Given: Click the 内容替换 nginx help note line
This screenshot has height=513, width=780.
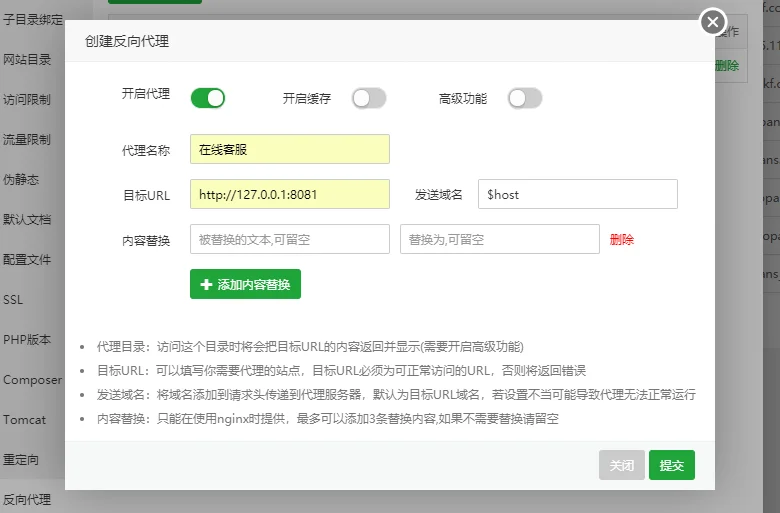Looking at the screenshot, I should (328, 418).
